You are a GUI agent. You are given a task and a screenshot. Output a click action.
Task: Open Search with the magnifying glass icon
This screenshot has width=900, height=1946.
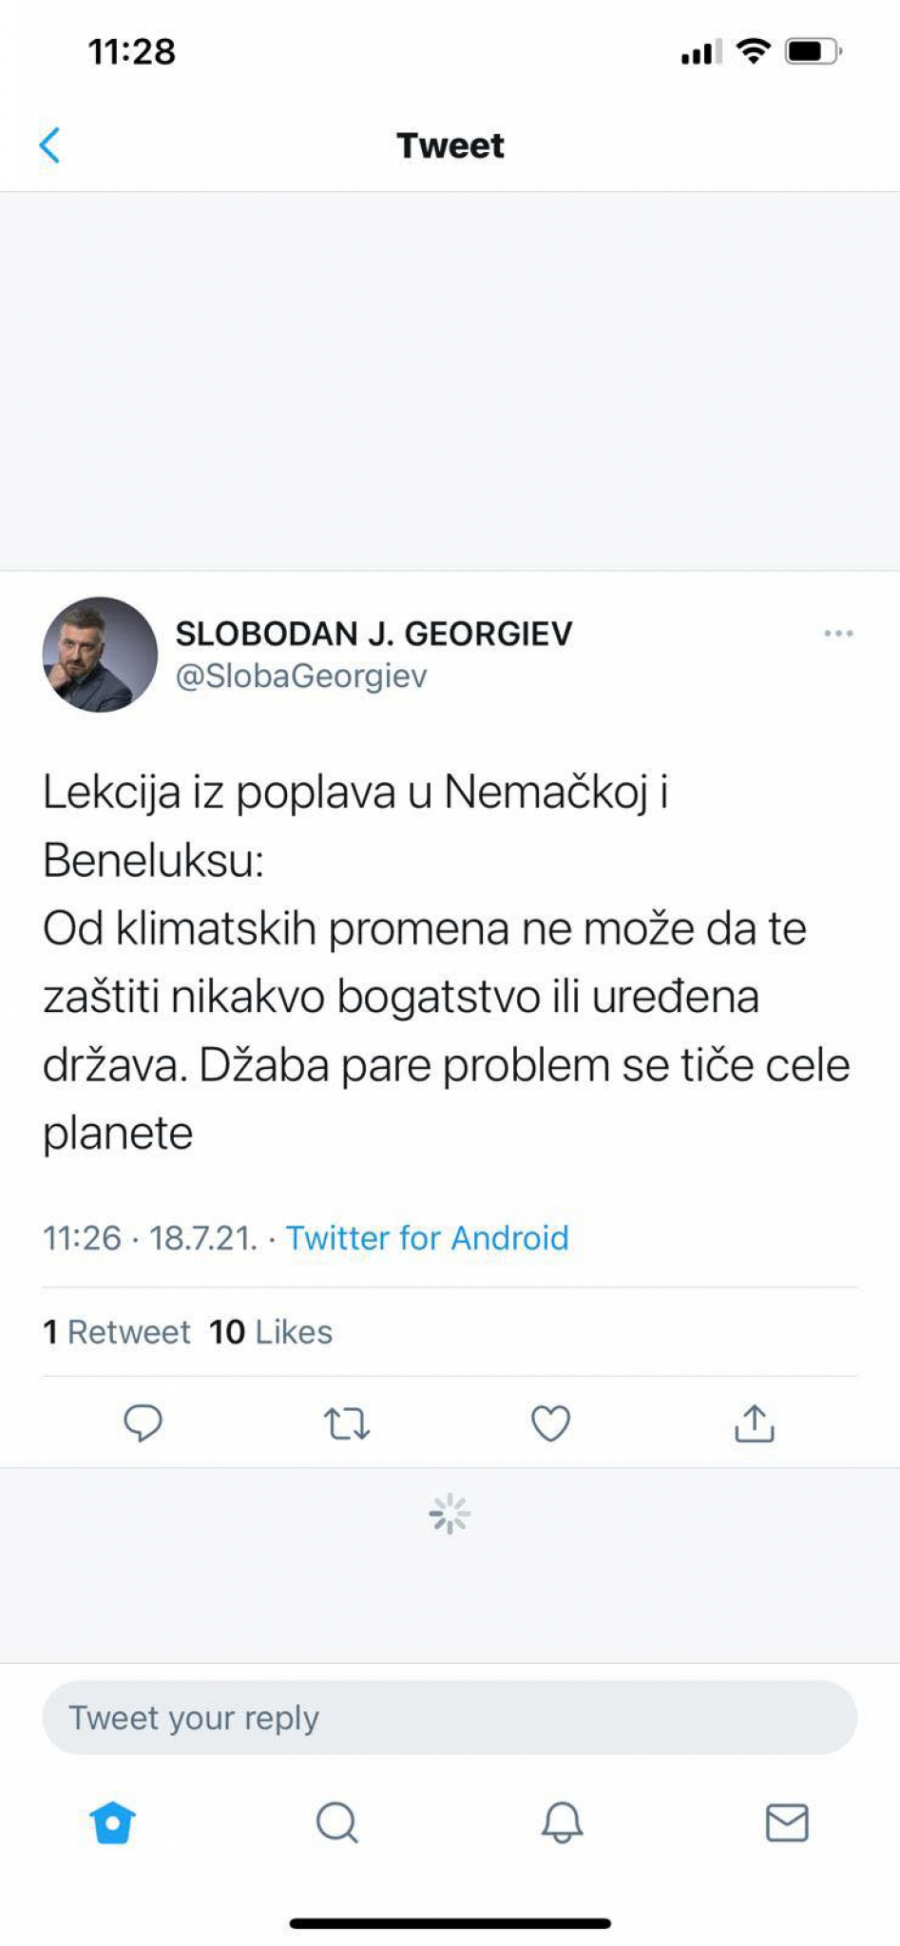pos(337,1822)
